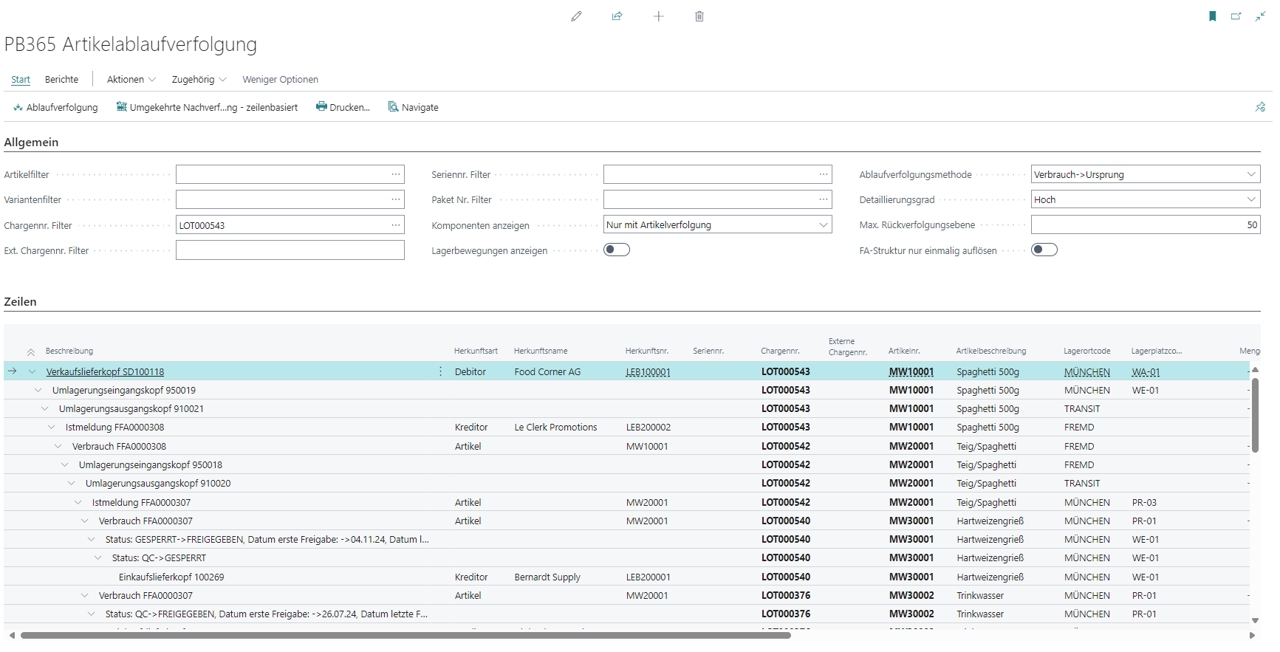Run the Ablaufverfolgung action
Image resolution: width=1280 pixels, height=652 pixels.
click(x=55, y=107)
